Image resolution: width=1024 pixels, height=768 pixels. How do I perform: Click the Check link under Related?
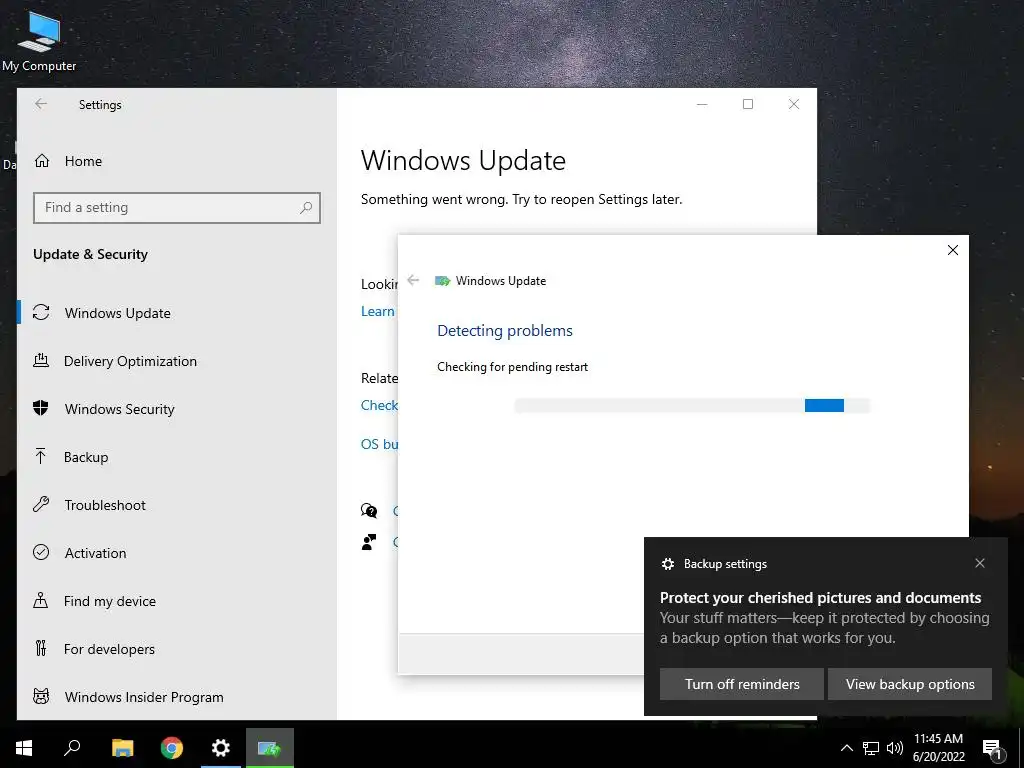coord(379,405)
